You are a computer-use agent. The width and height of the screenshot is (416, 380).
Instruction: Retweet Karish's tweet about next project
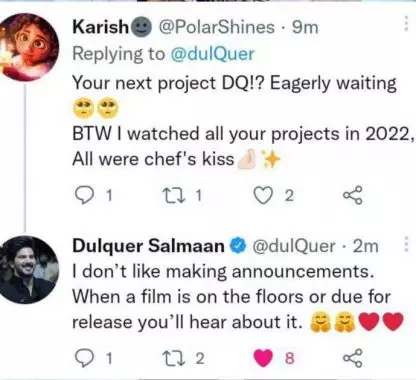pyautogui.click(x=171, y=196)
